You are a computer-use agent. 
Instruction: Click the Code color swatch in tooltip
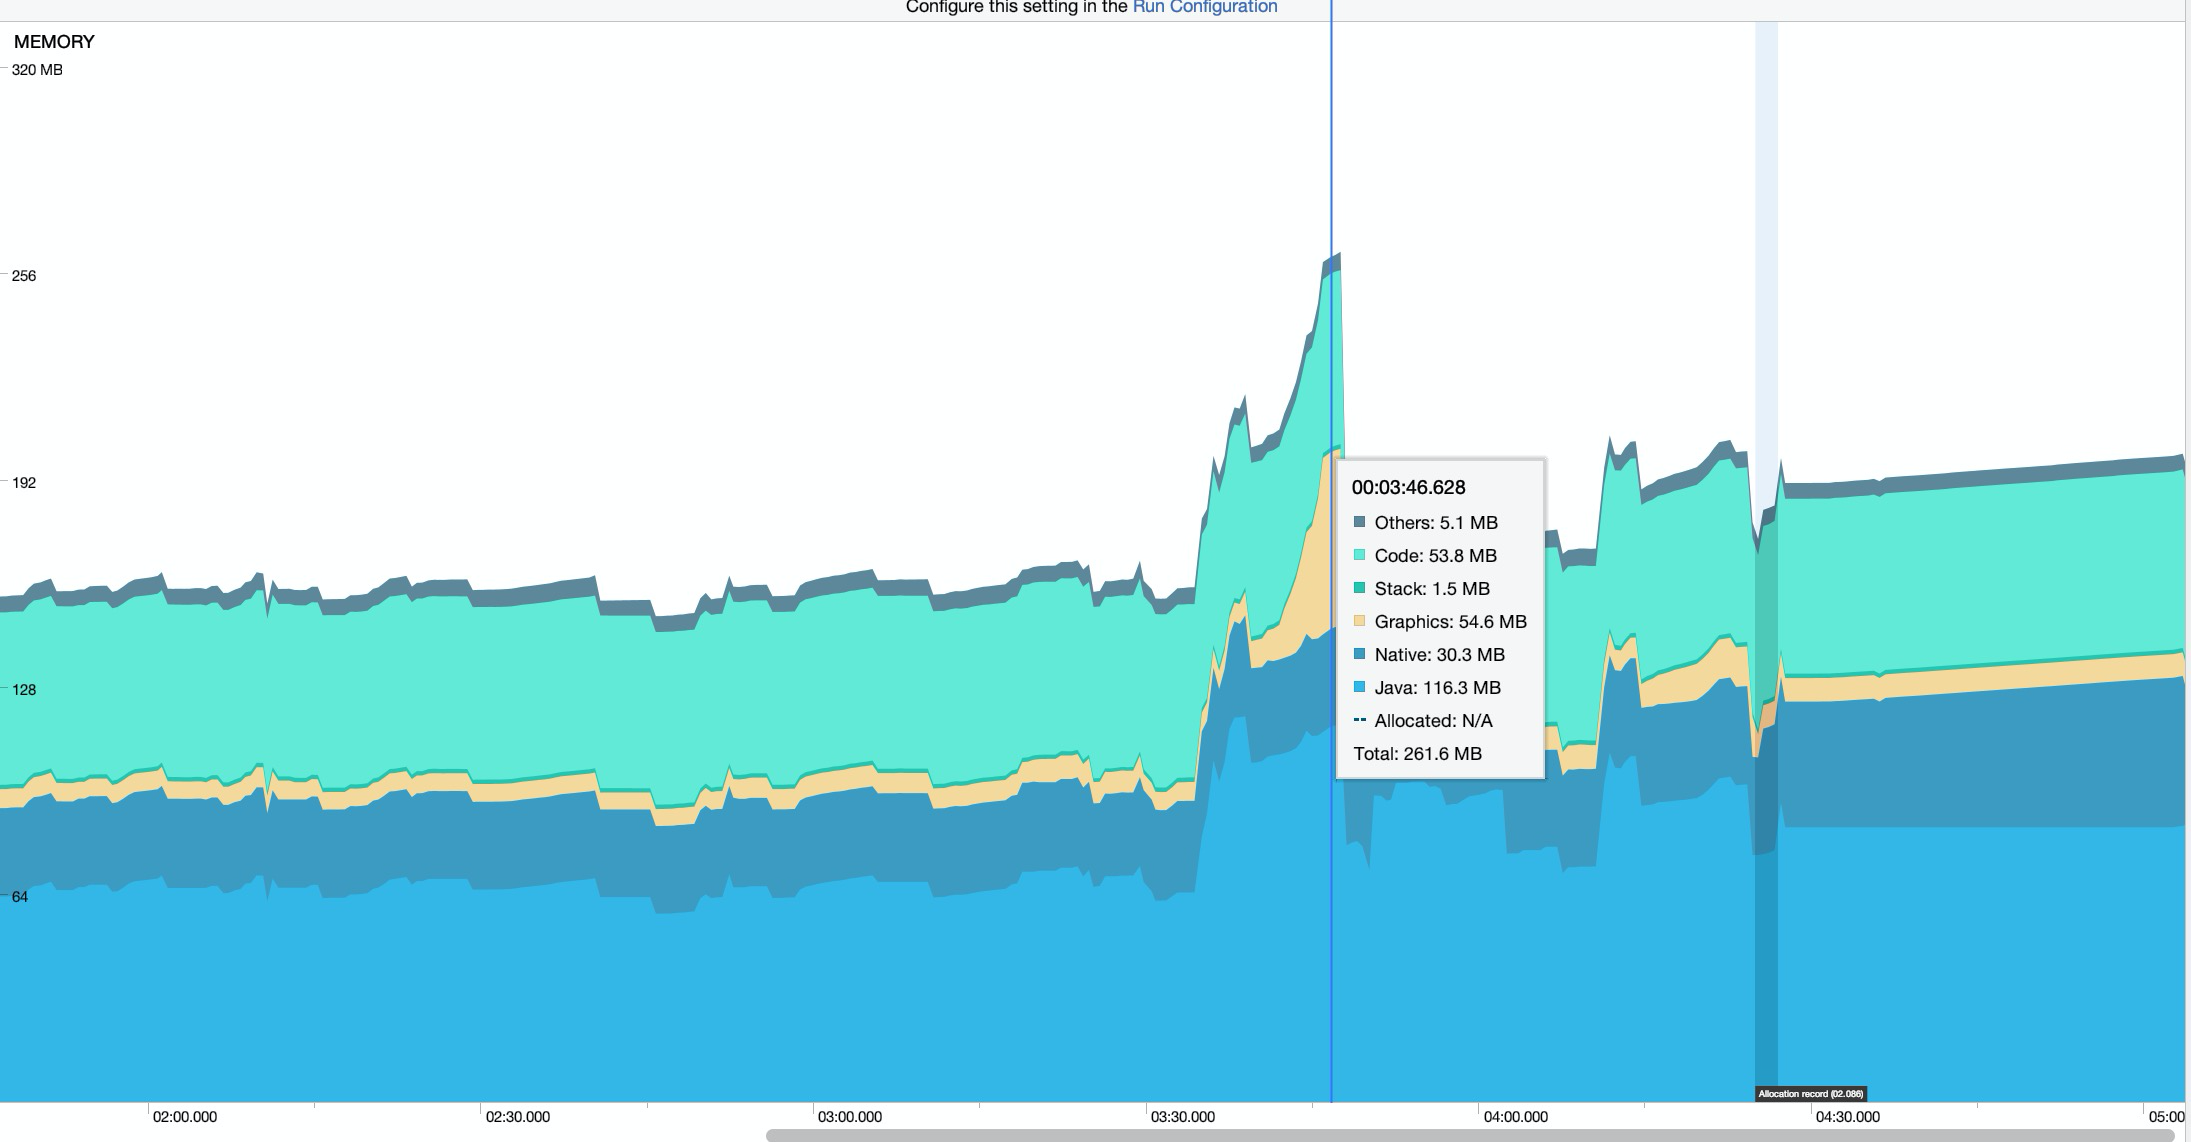click(x=1359, y=555)
